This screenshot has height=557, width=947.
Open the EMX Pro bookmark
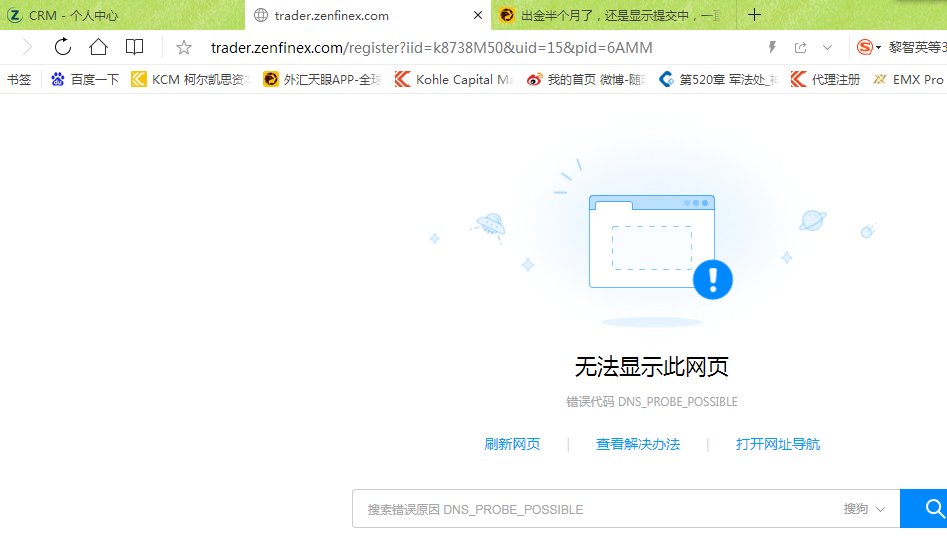tap(908, 79)
